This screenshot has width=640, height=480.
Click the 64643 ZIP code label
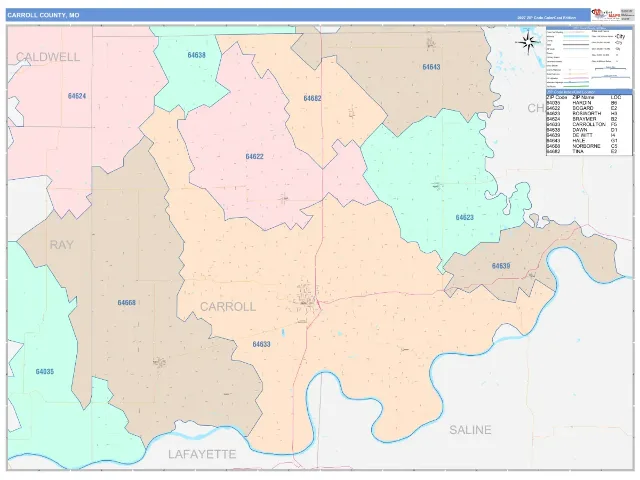click(431, 67)
